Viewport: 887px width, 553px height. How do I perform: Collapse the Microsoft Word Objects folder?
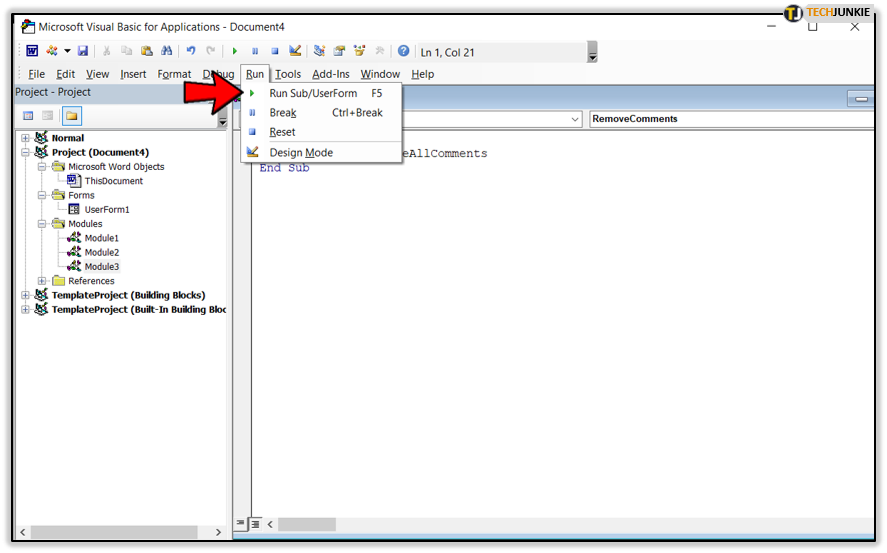(42, 167)
